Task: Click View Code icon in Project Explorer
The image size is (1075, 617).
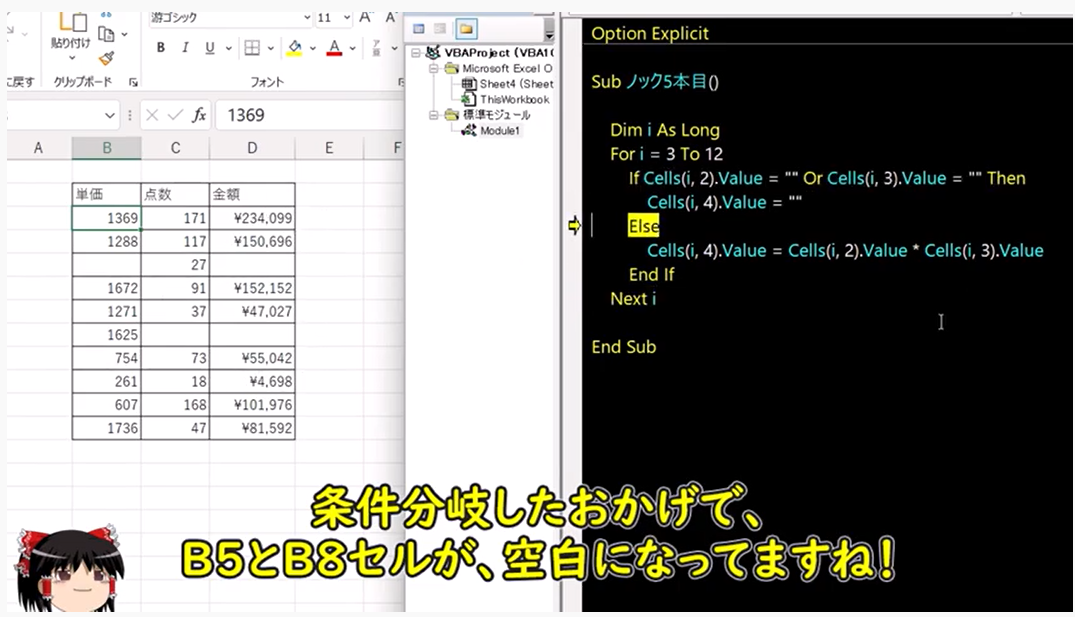Action: point(419,29)
